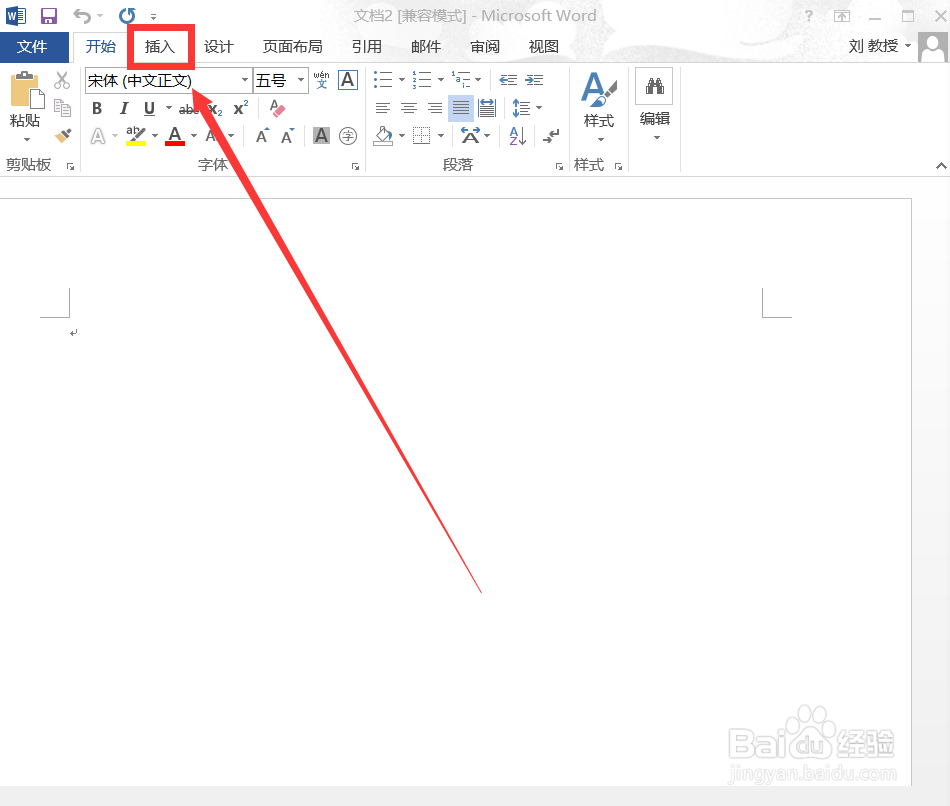This screenshot has width=950, height=806.
Task: Click the subscript icon
Action: point(213,108)
